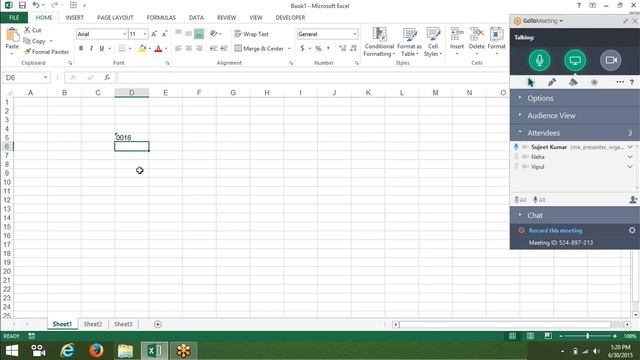Open Firefox from Windows taskbar
The width and height of the screenshot is (640, 360).
pos(96,350)
